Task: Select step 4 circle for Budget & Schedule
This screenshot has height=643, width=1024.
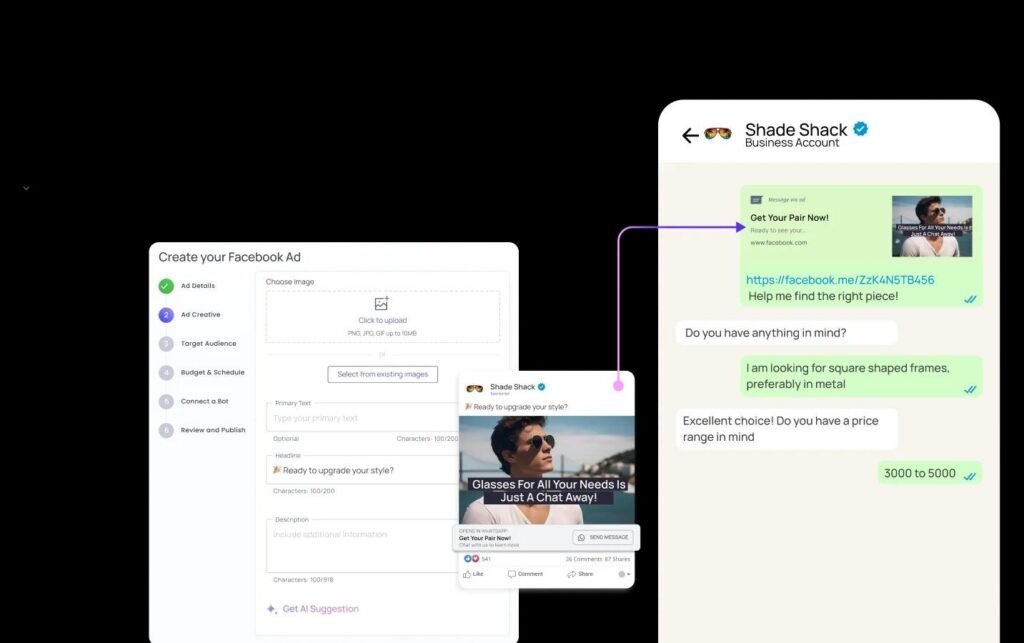Action: click(x=166, y=372)
